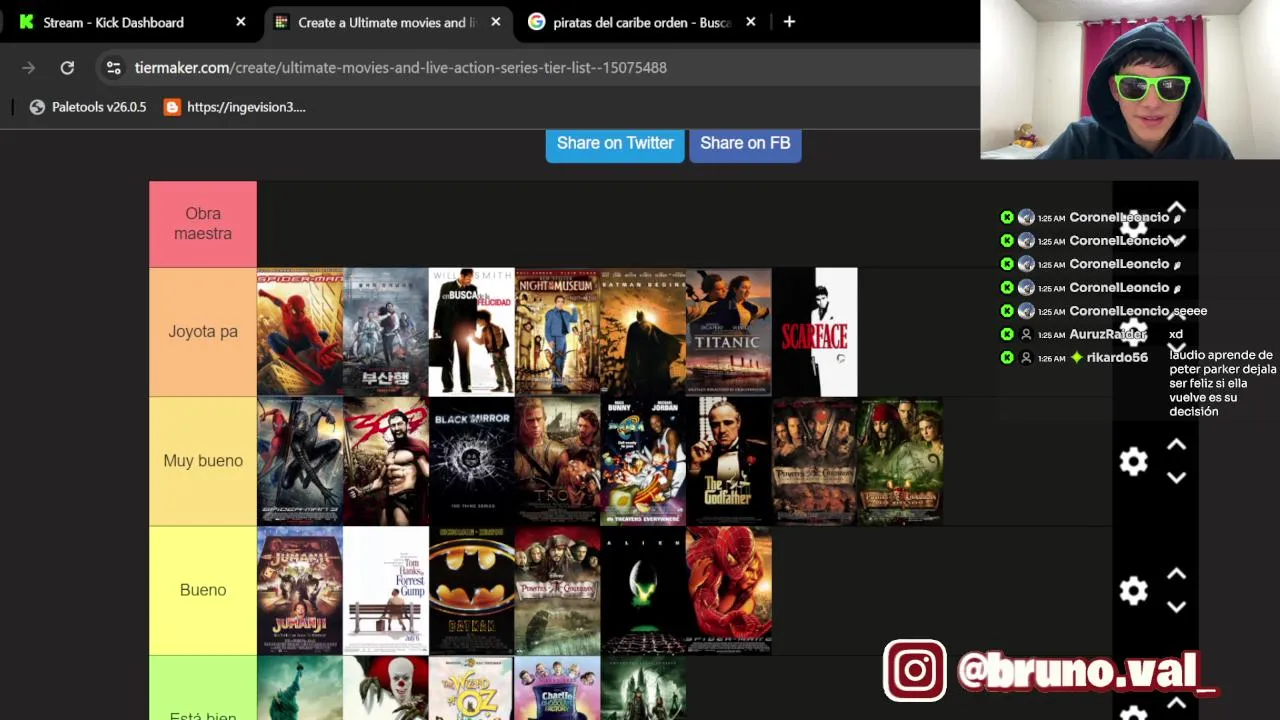The image size is (1280, 720).
Task: Move Muy bueno row down
Action: [x=1176, y=477]
